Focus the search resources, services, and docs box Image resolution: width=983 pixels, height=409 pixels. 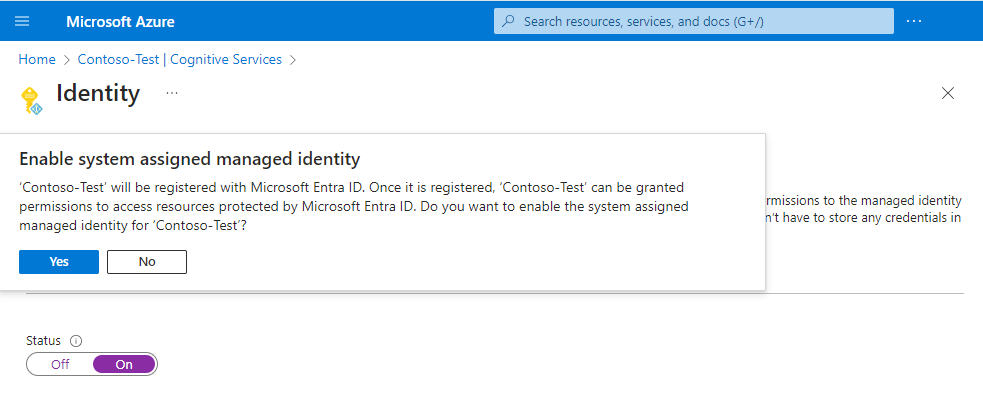point(693,21)
